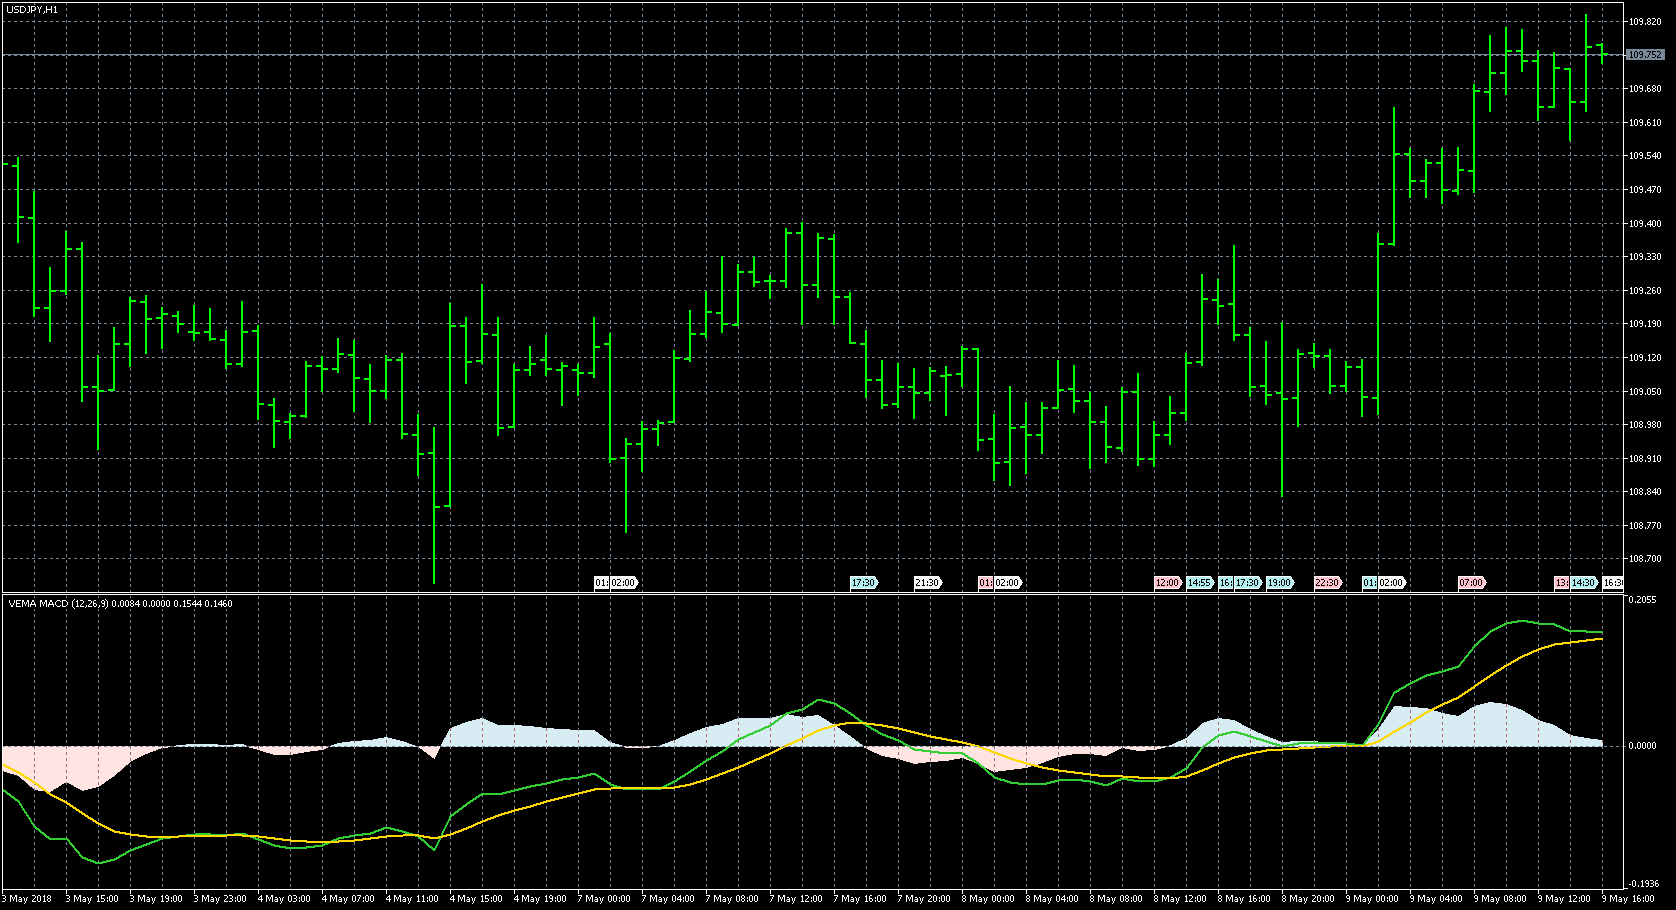Click the pink 13: event flag

[1561, 583]
